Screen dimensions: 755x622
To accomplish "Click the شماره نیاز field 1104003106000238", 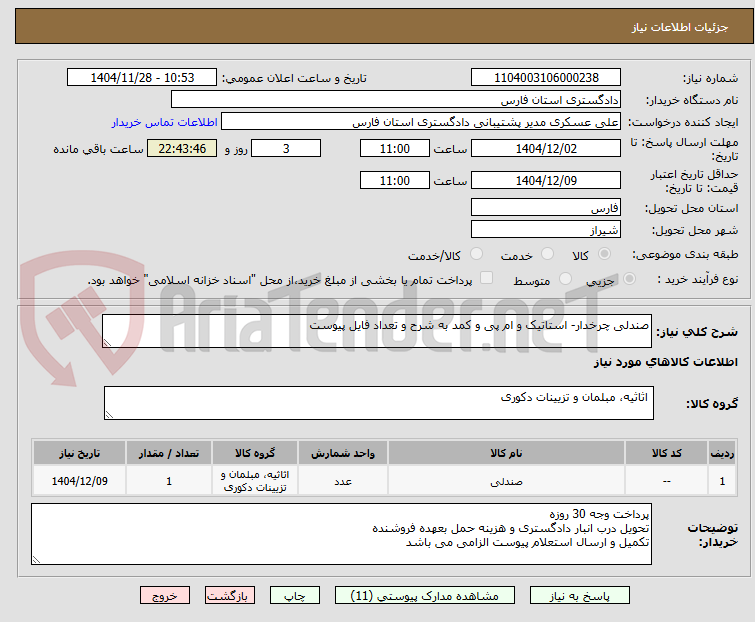I will click(x=546, y=78).
